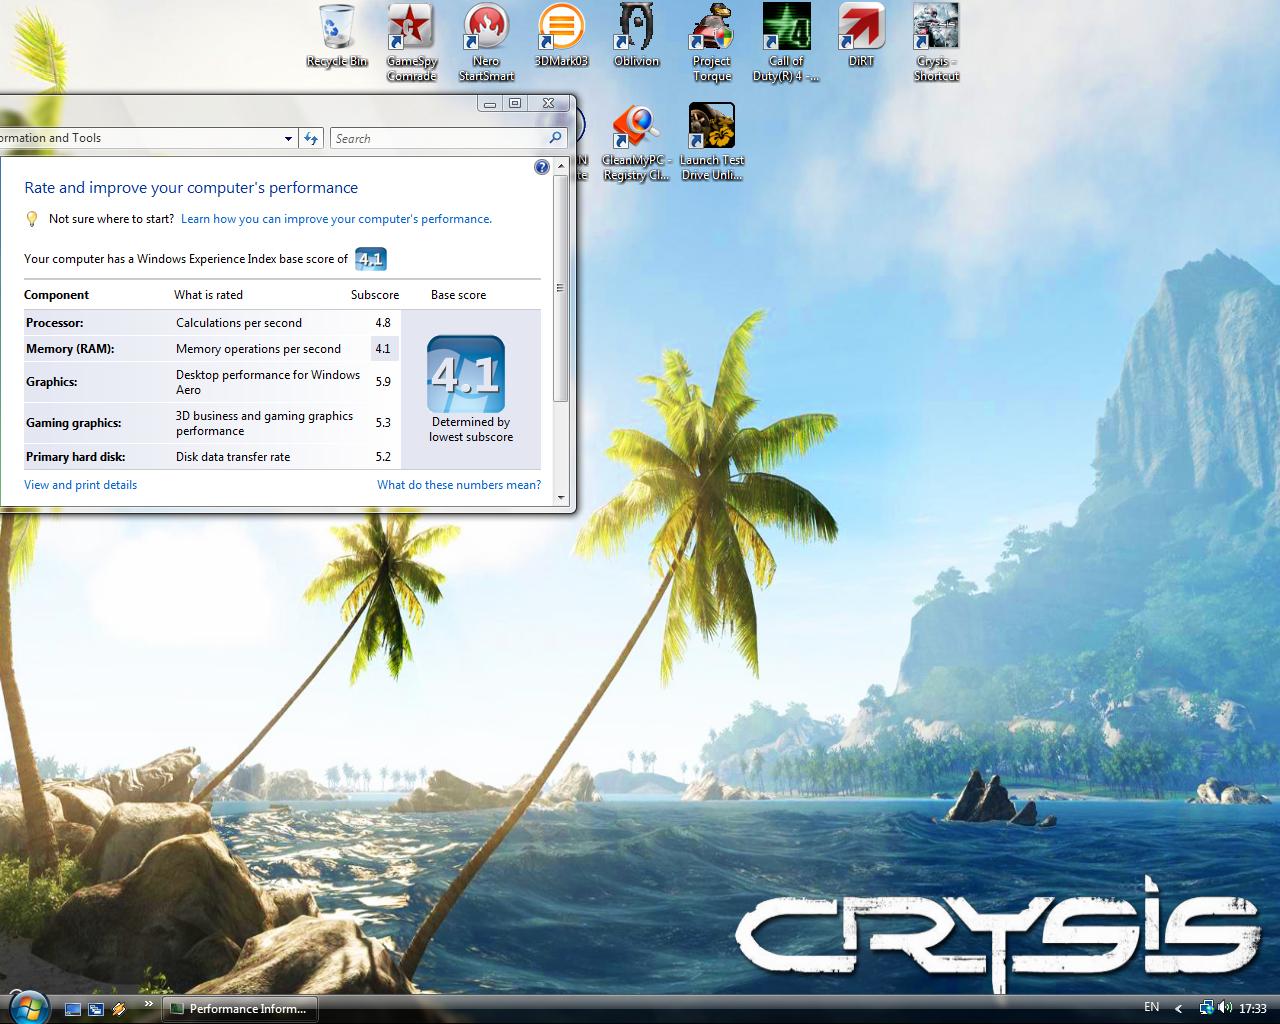The image size is (1280, 1024).
Task: Expand the quick launch overflow chevron
Action: (x=149, y=1004)
